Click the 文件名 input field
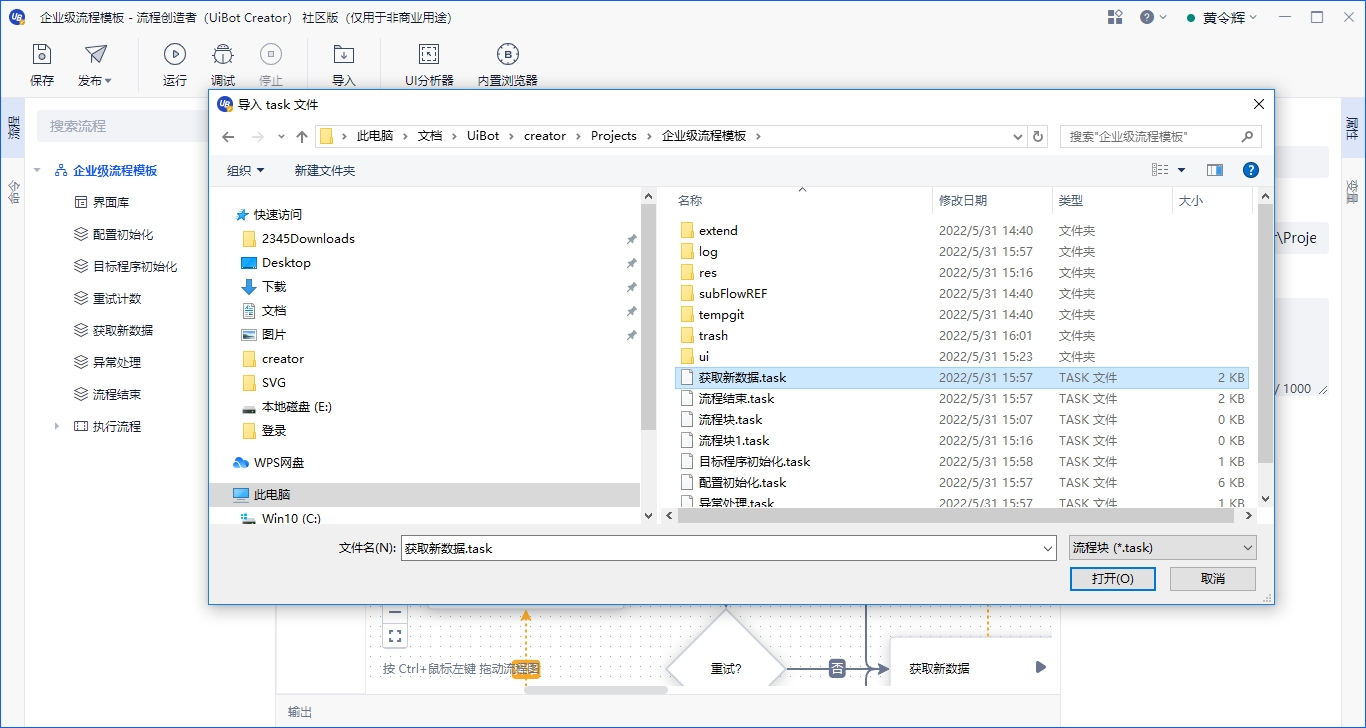The height and width of the screenshot is (728, 1366). [728, 548]
